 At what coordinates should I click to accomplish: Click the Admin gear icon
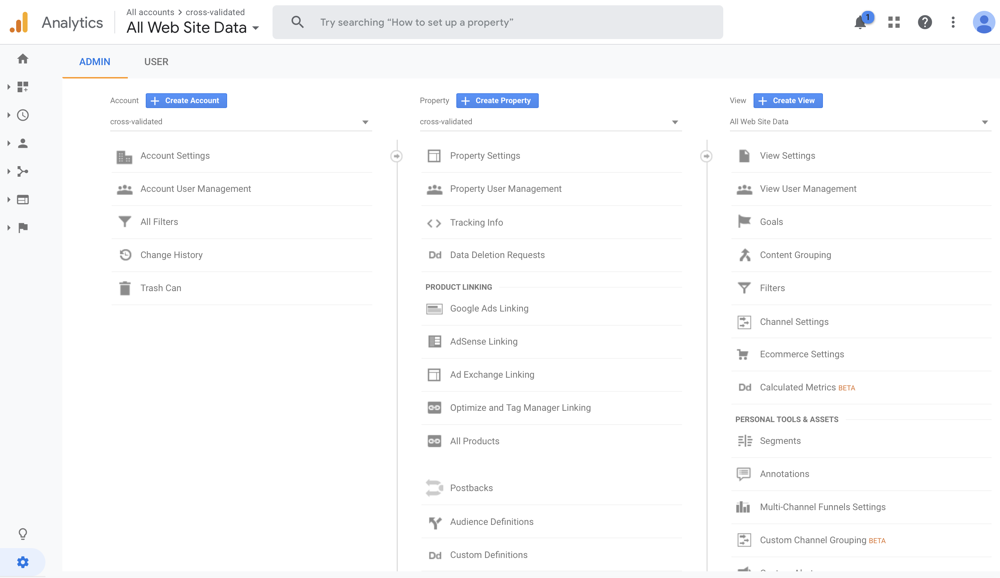click(x=23, y=563)
